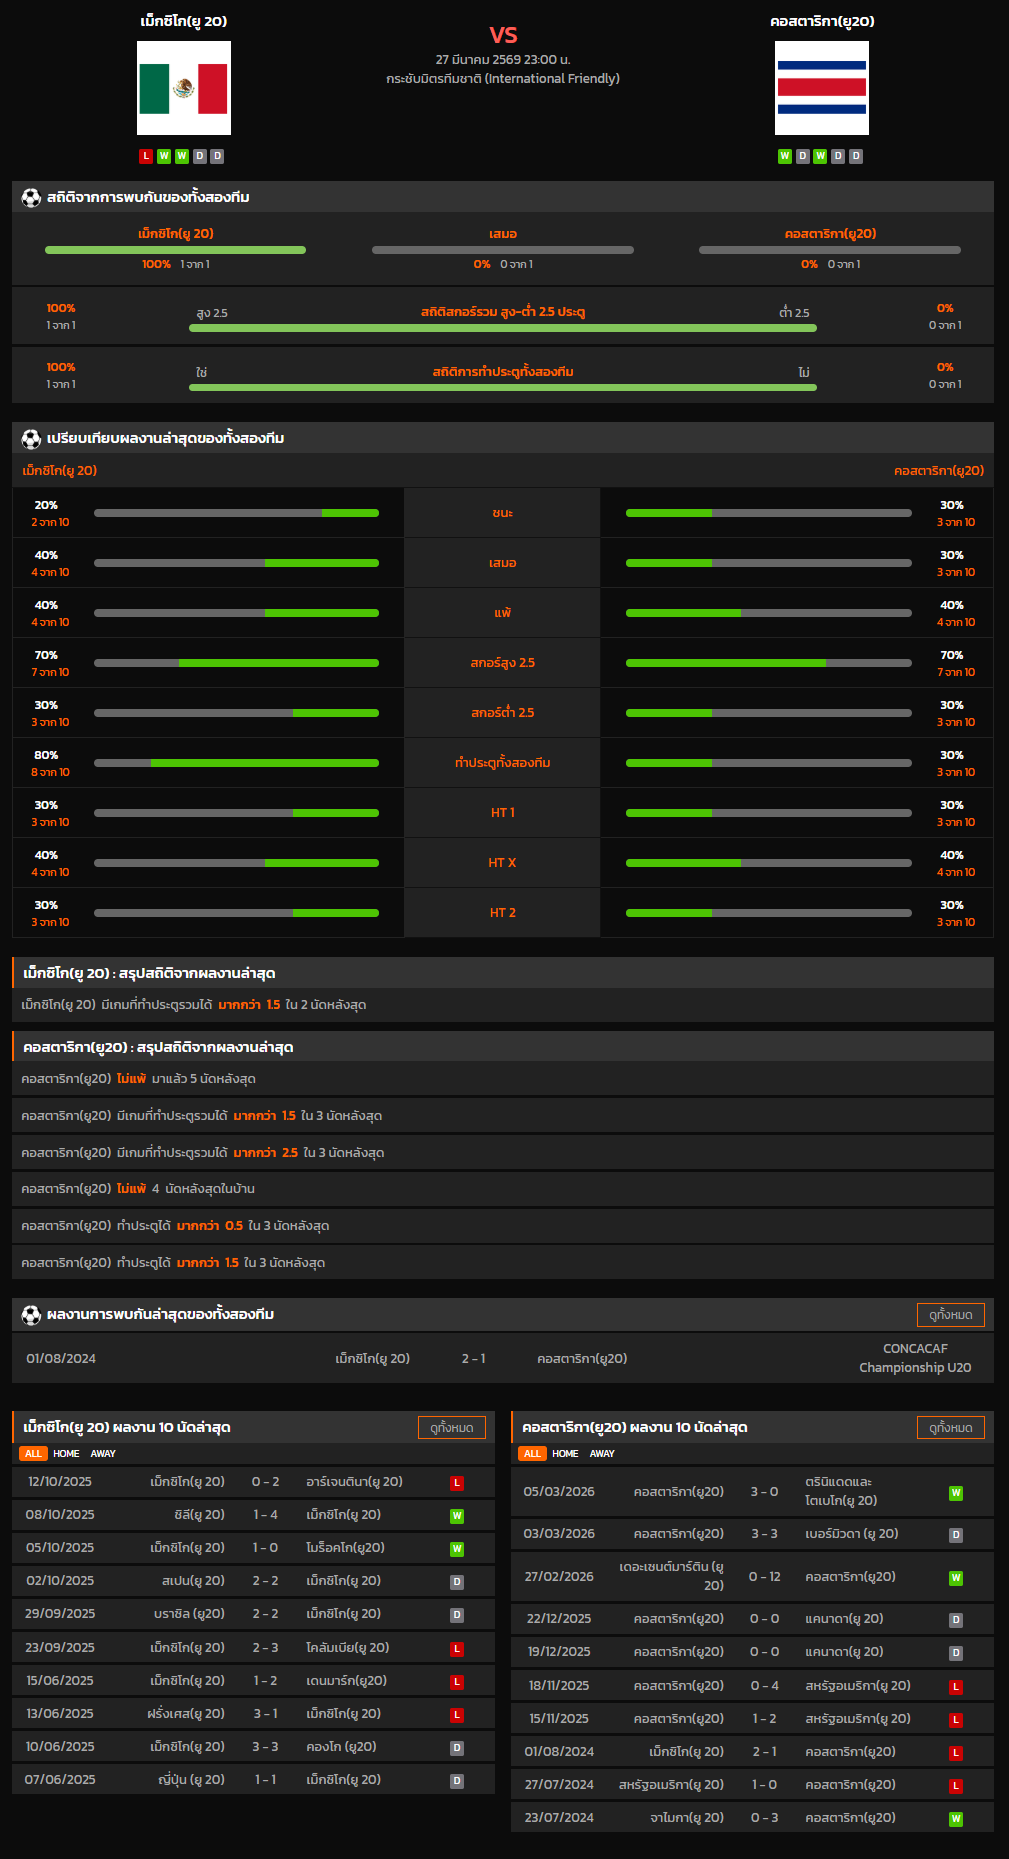Click the Costa Rica U20 flag image
This screenshot has height=1859, width=1009.
[x=821, y=88]
